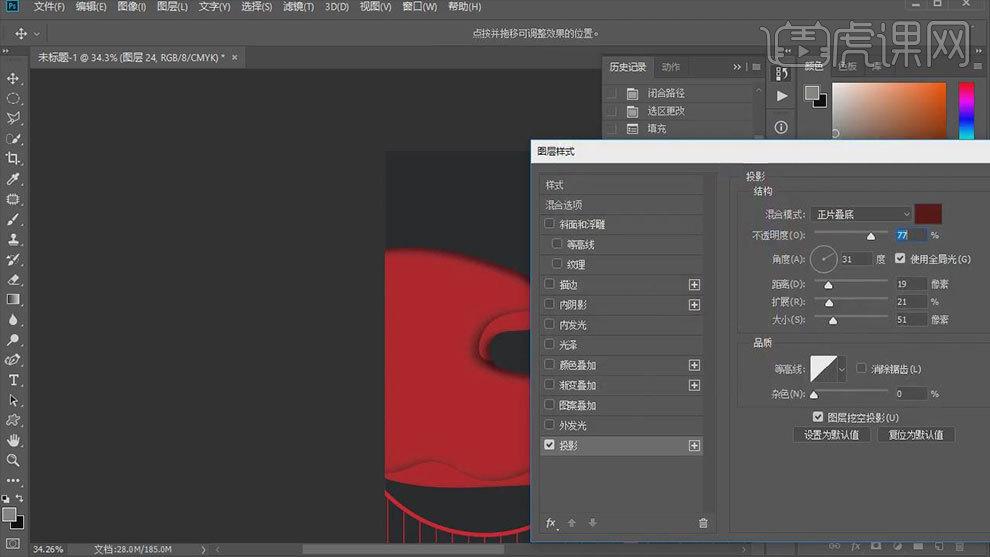Enable the 斜面和浮雕 checkbox
Viewport: 990px width, 557px height.
(549, 224)
